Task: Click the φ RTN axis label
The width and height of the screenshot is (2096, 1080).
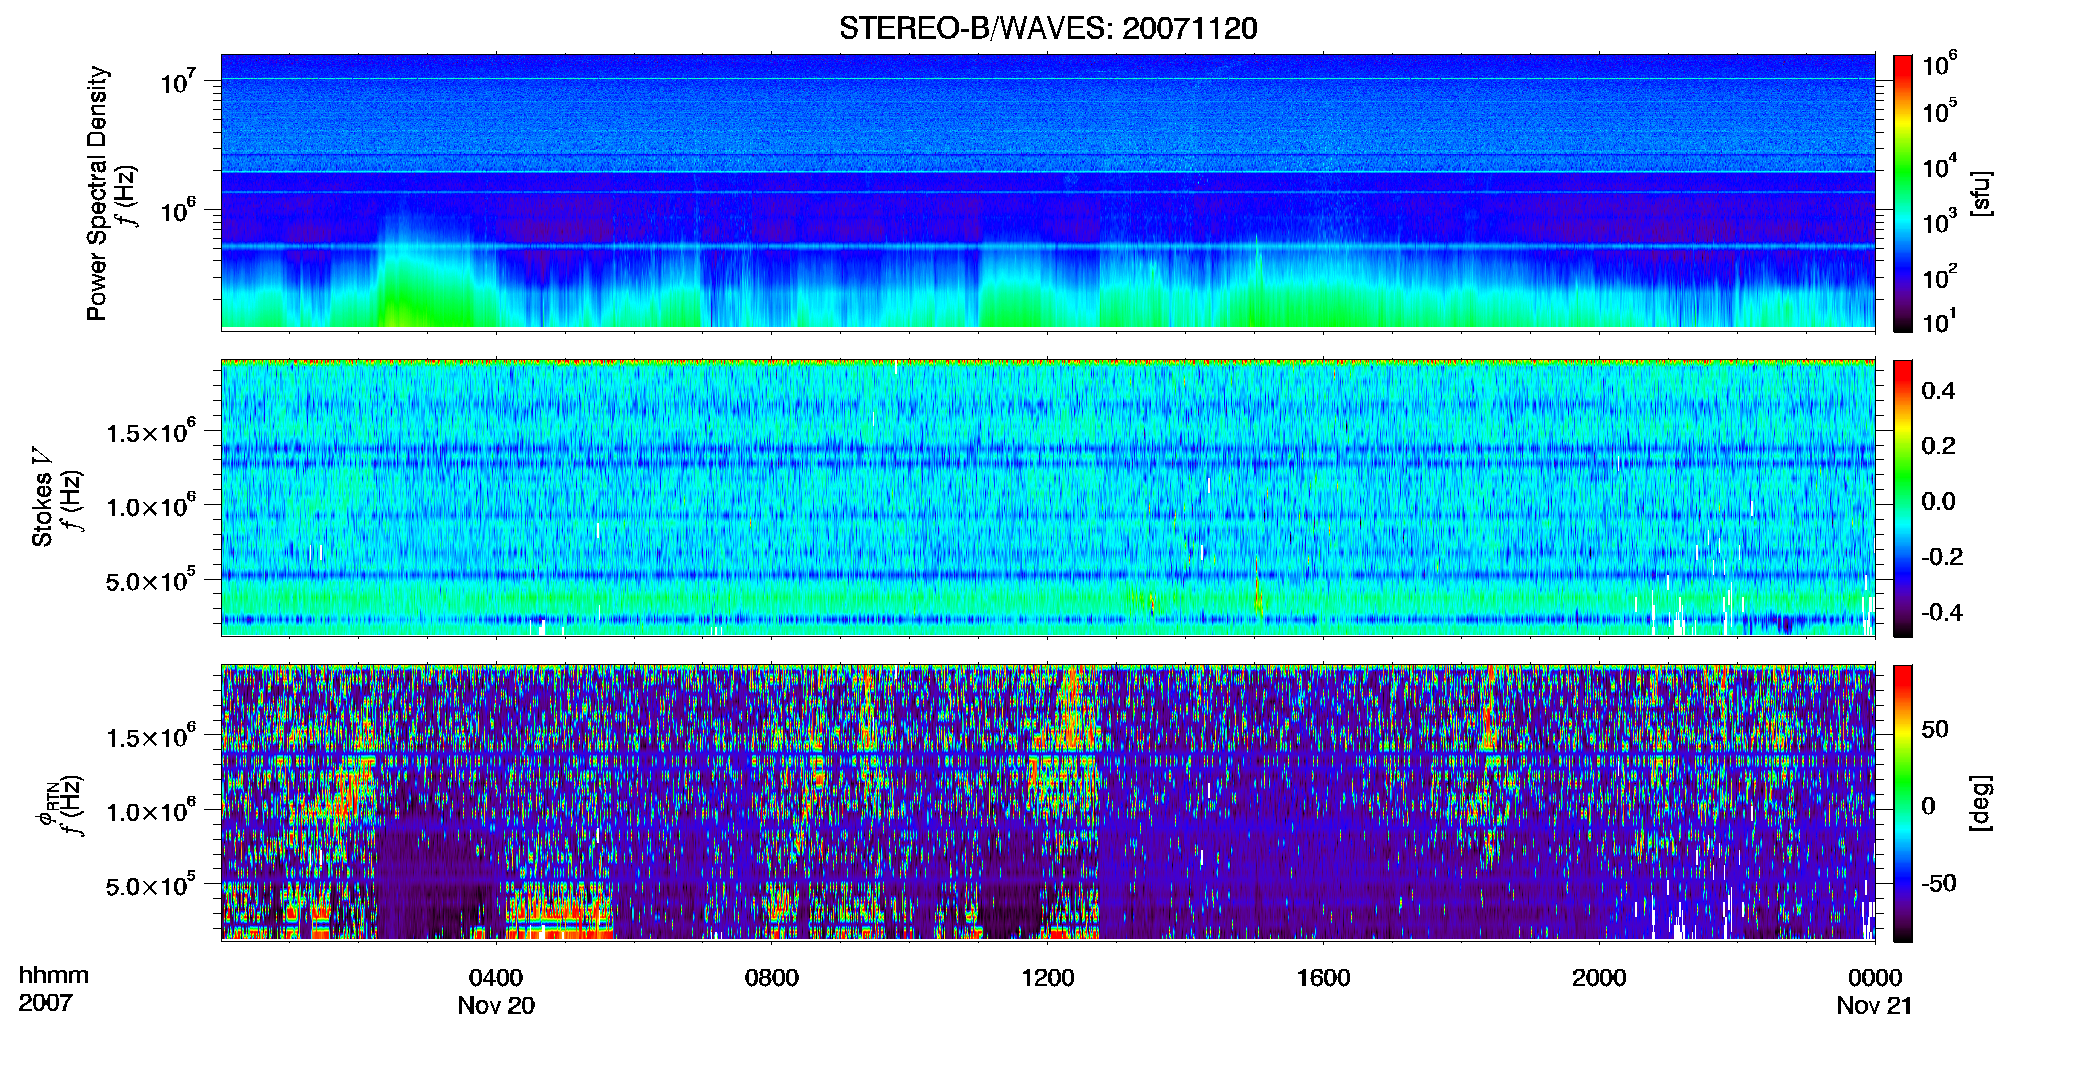Action: [46, 805]
